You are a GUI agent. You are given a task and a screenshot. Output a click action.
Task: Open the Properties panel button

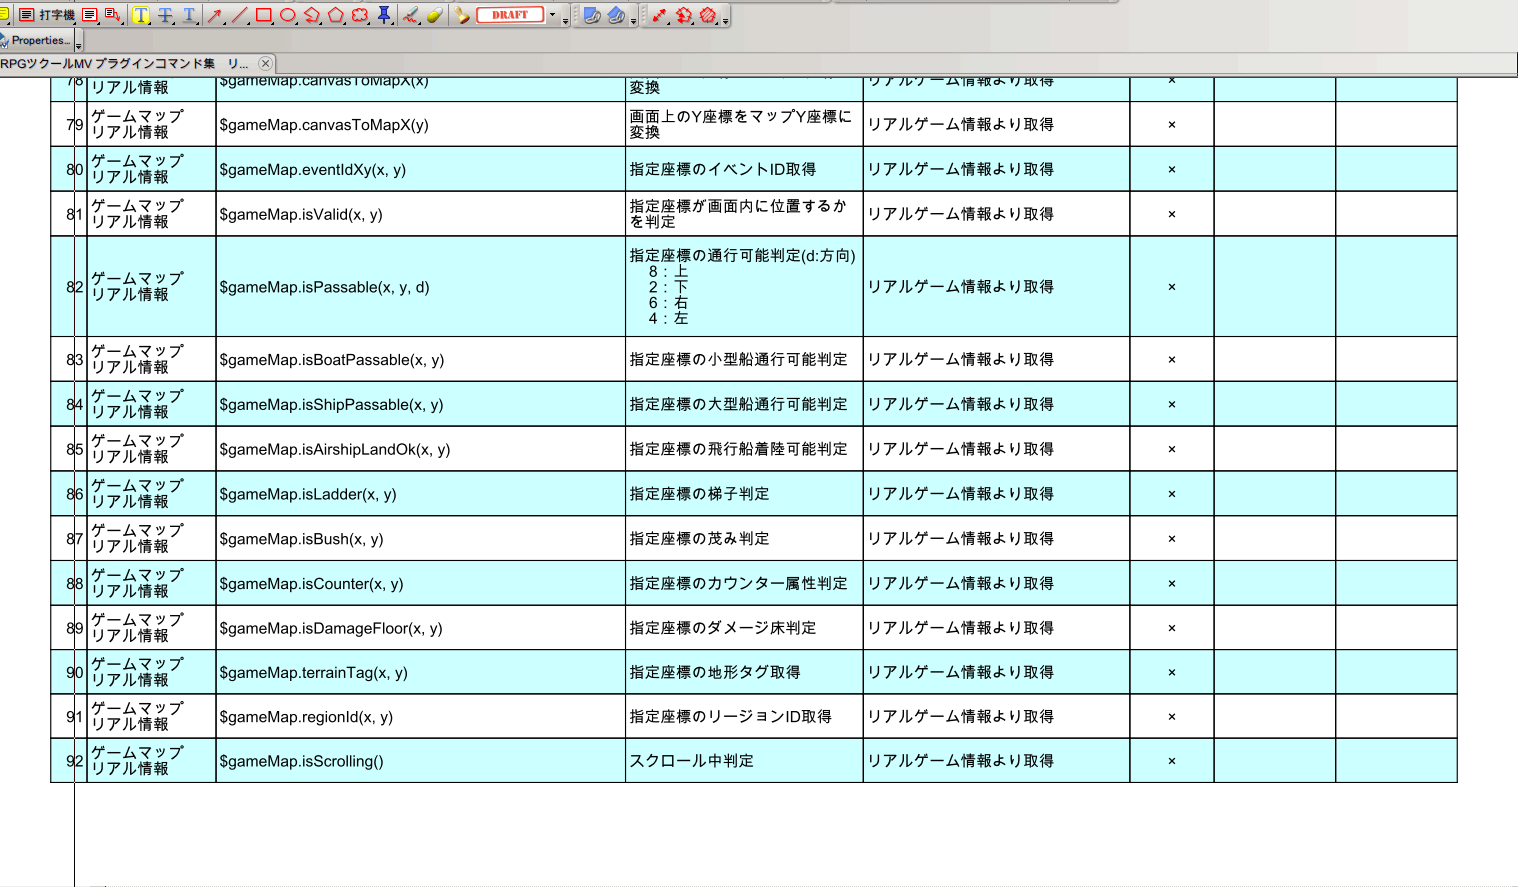point(36,41)
